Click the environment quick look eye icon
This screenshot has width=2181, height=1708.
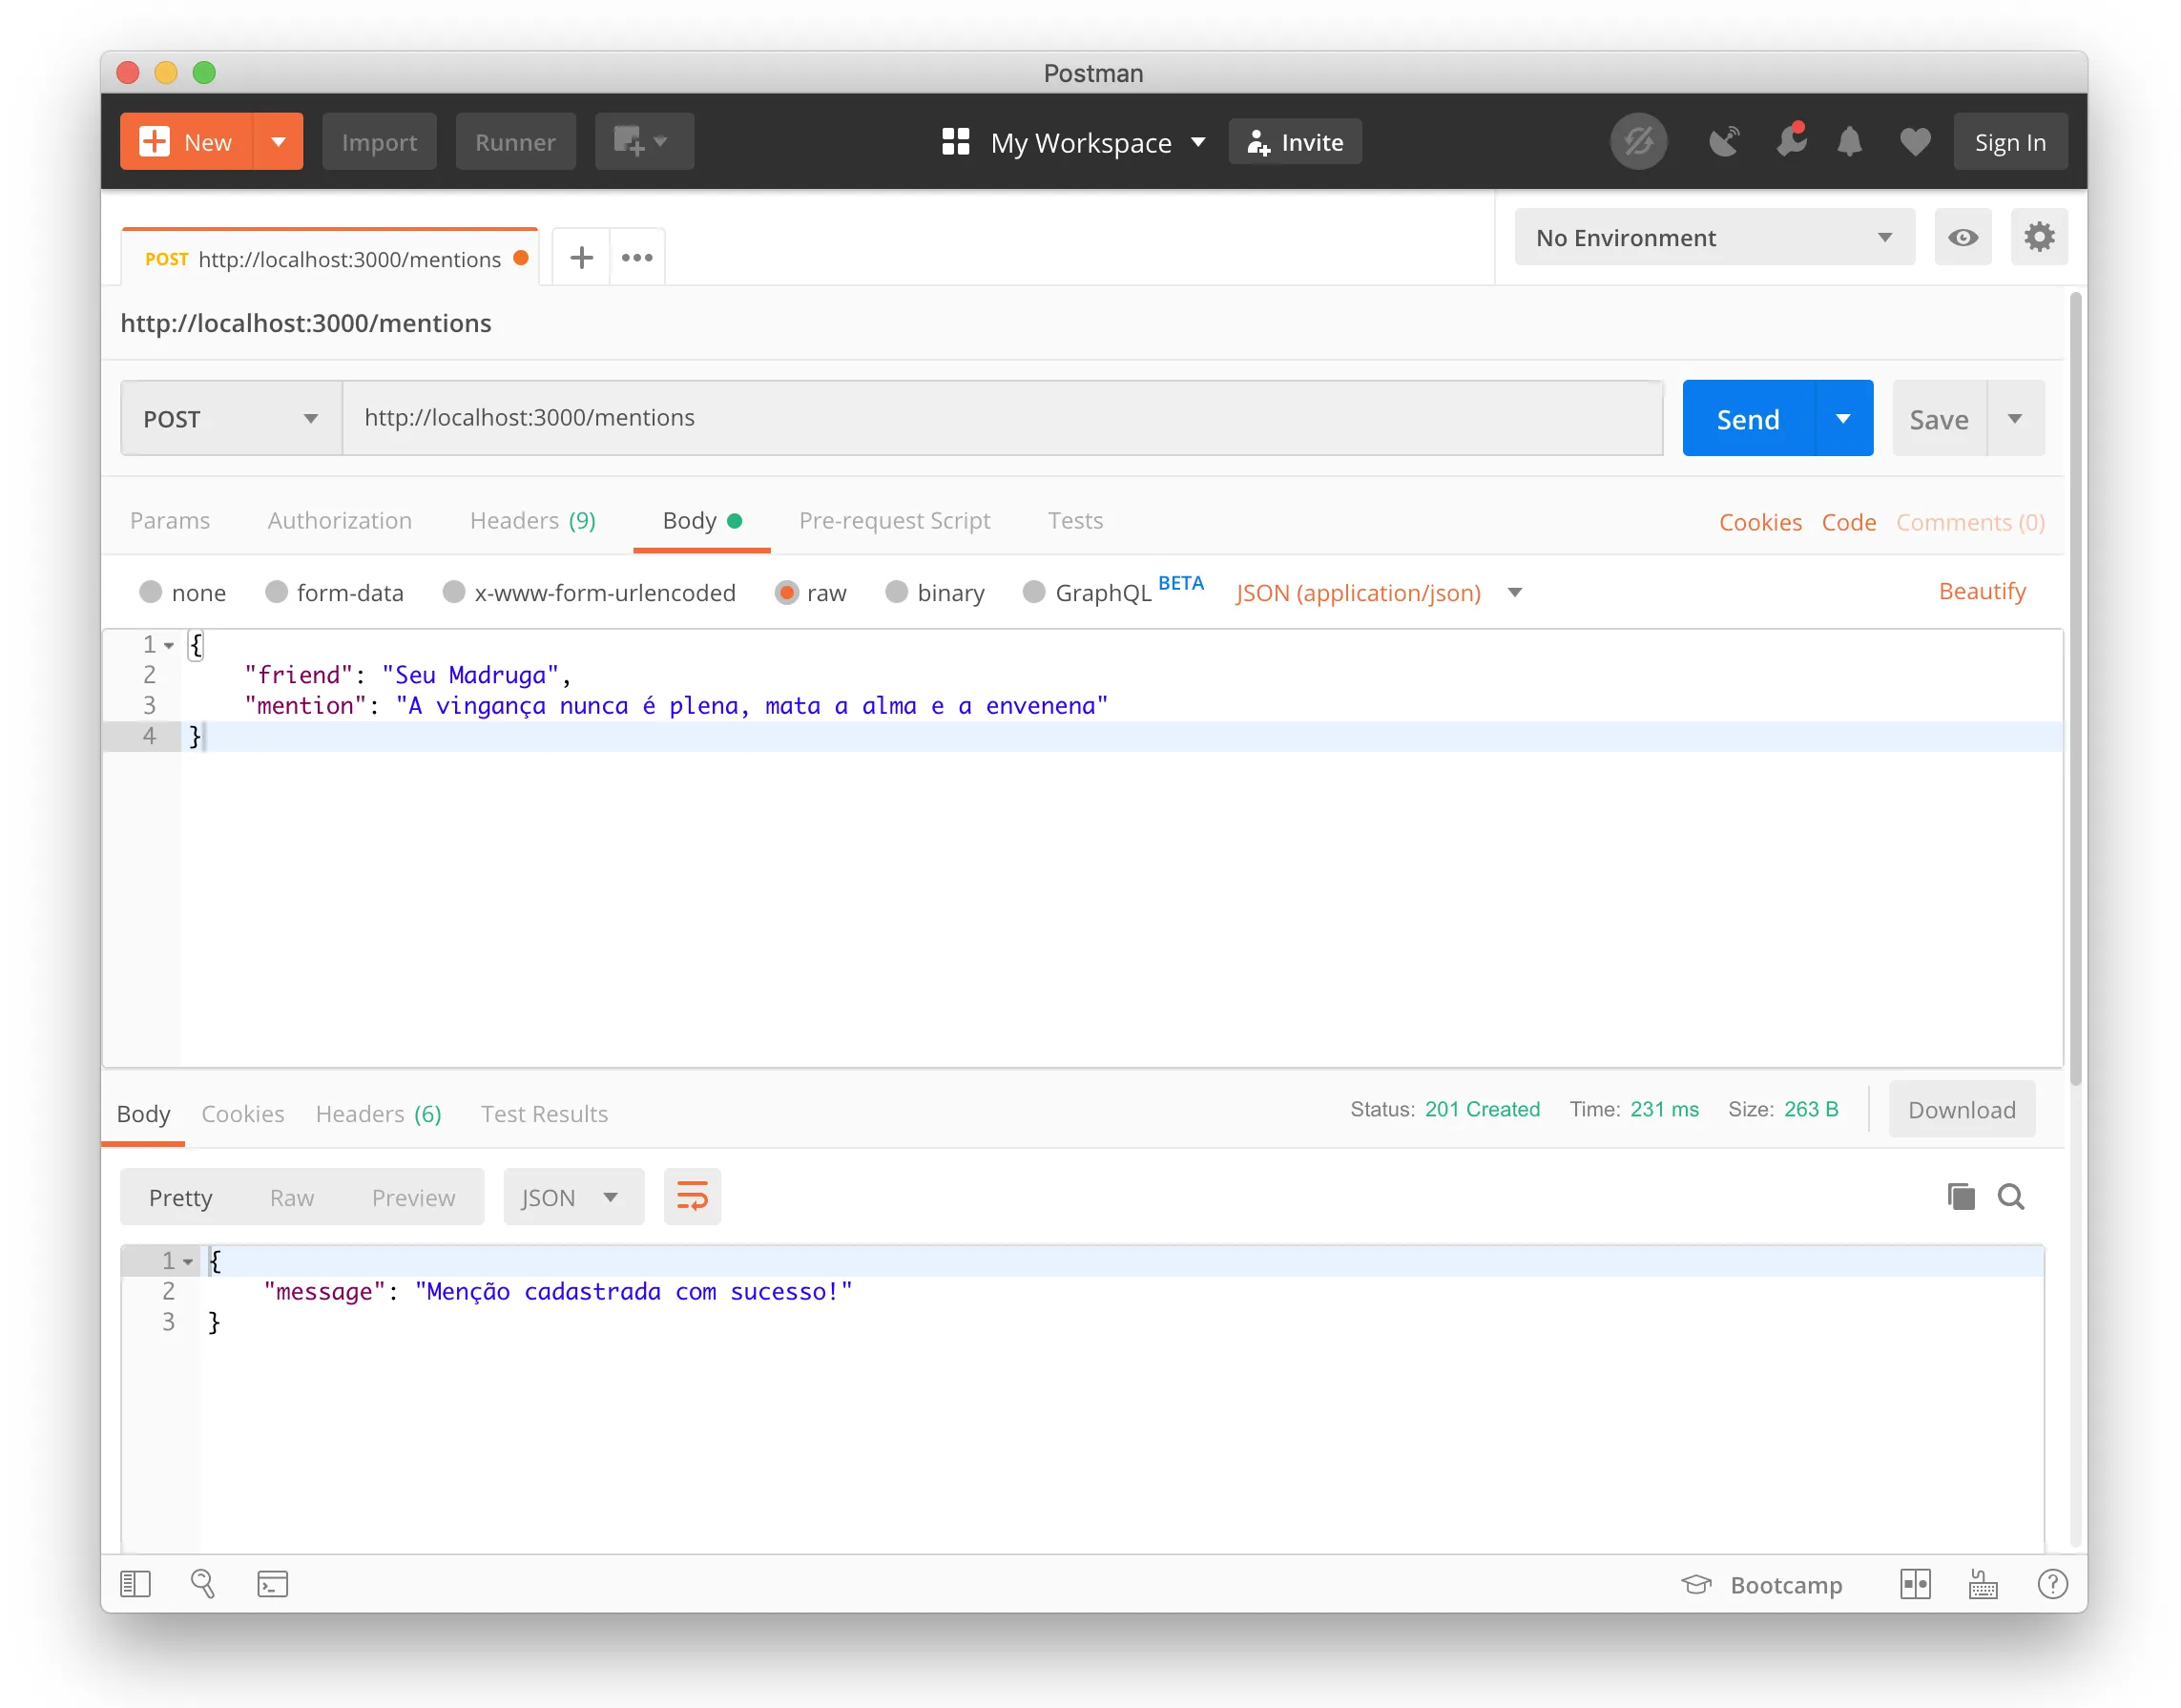[x=1962, y=238]
